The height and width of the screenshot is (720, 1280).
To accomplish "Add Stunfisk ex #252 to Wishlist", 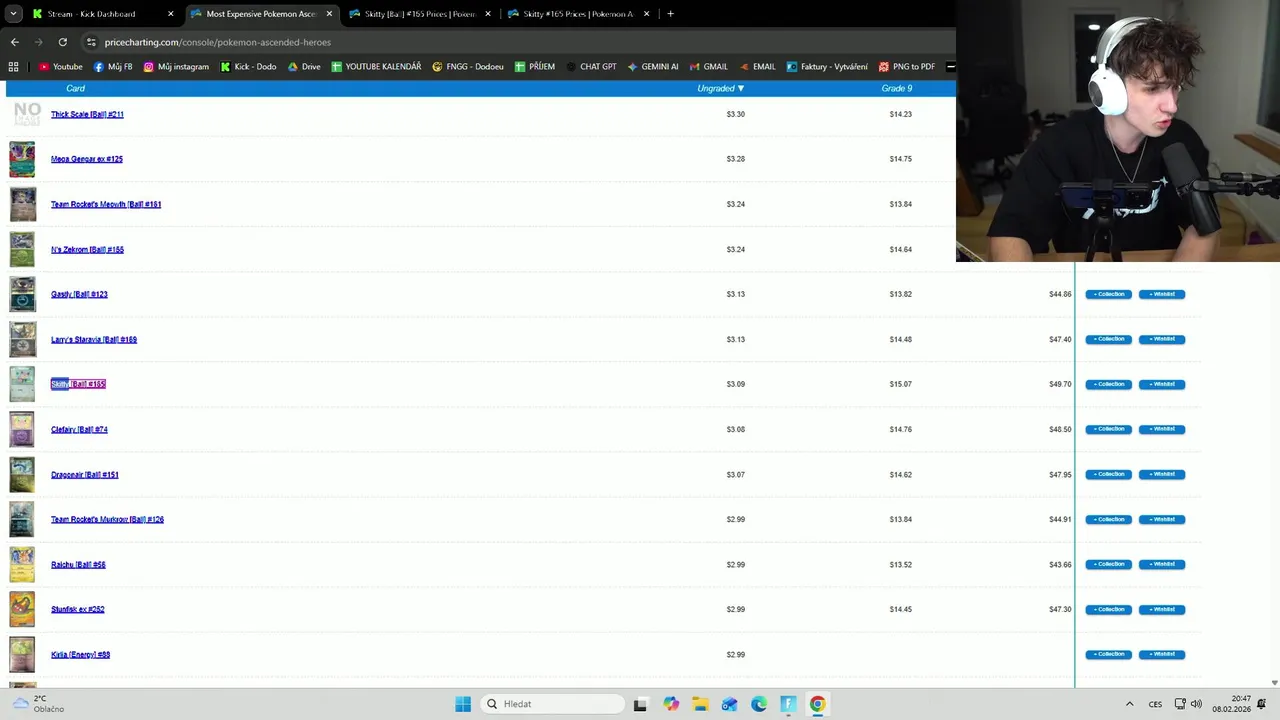I will pyautogui.click(x=1162, y=609).
